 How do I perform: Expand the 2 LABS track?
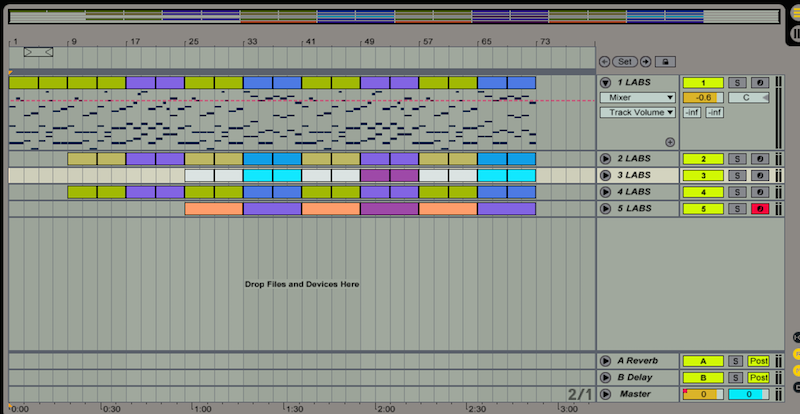(605, 159)
